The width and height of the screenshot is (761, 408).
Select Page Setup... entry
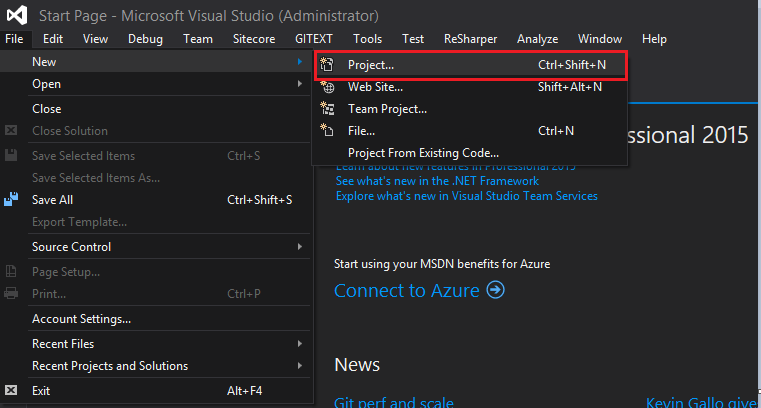(x=155, y=272)
